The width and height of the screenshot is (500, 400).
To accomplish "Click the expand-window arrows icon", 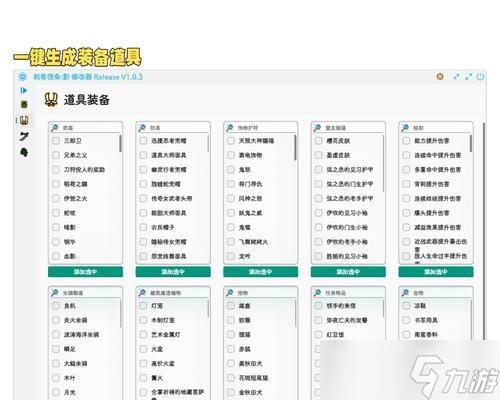I will tap(469, 77).
